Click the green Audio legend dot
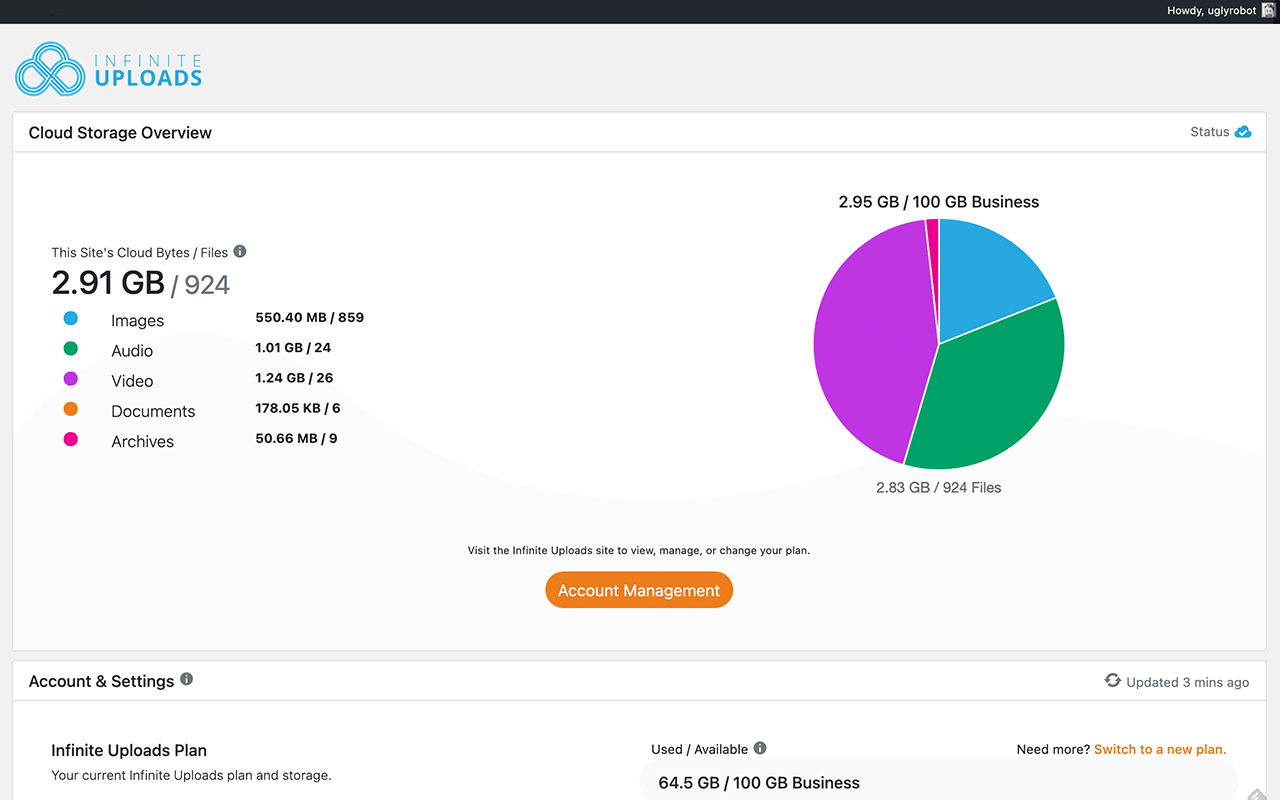 [x=71, y=349]
